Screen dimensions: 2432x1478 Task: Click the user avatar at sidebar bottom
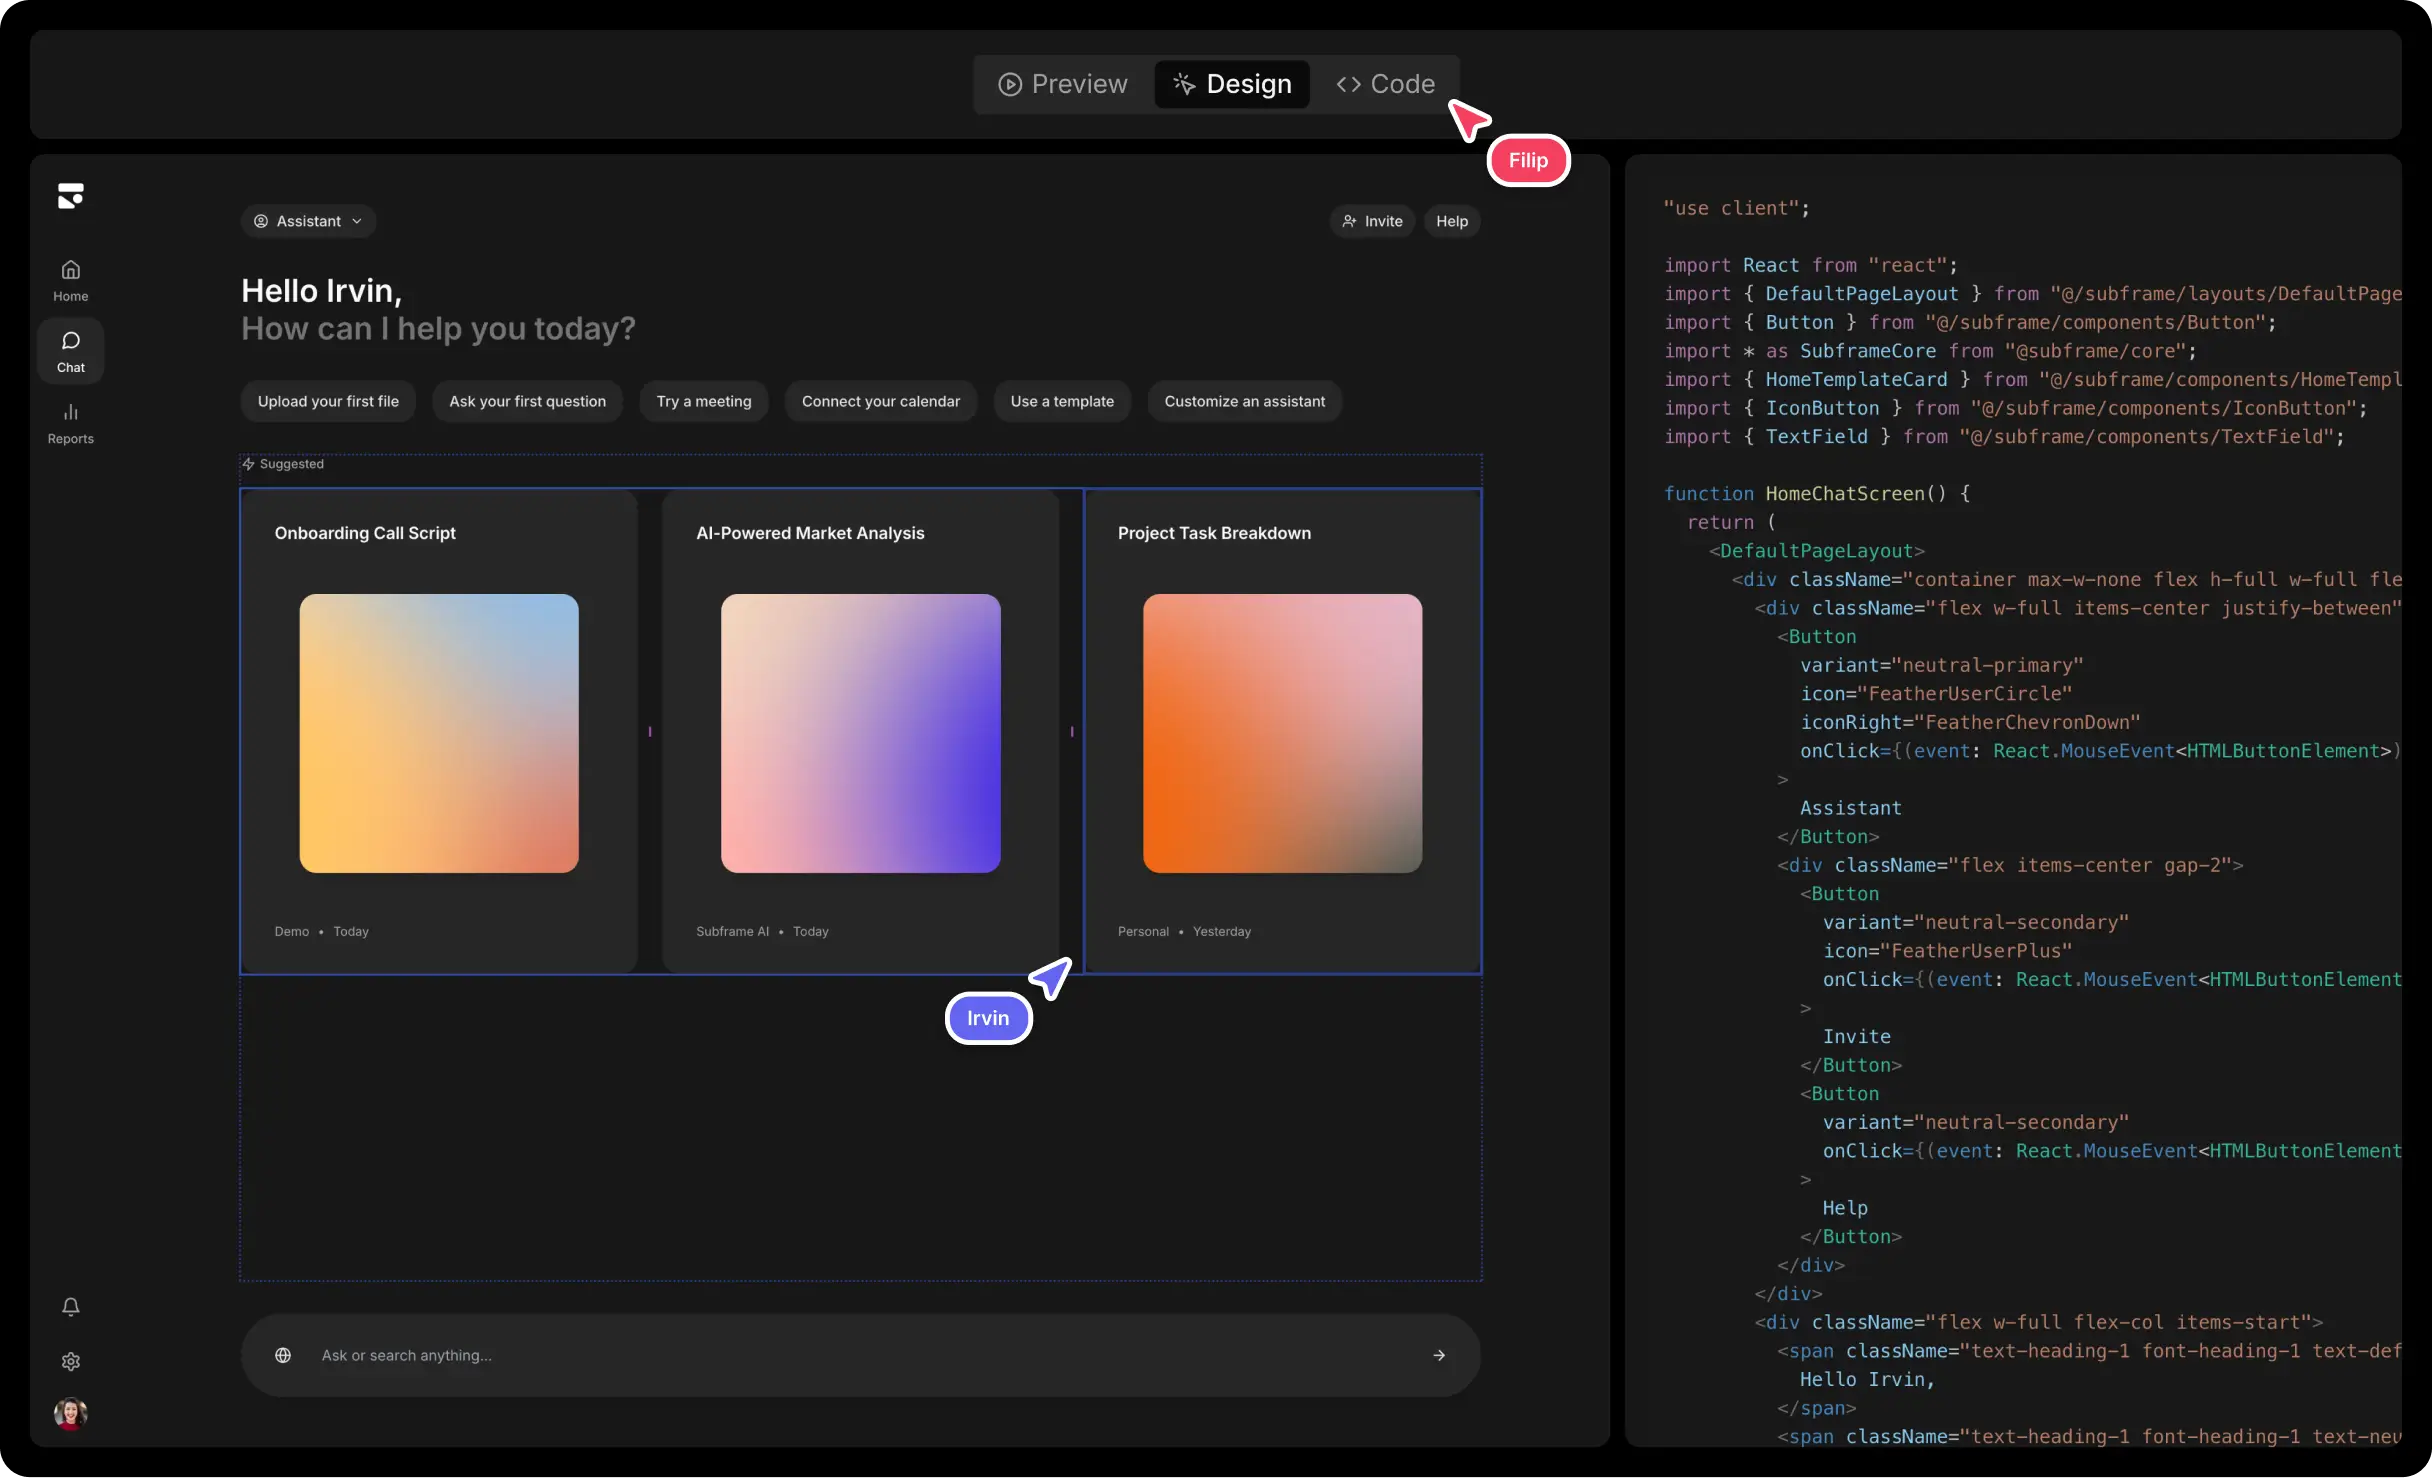[x=70, y=1414]
